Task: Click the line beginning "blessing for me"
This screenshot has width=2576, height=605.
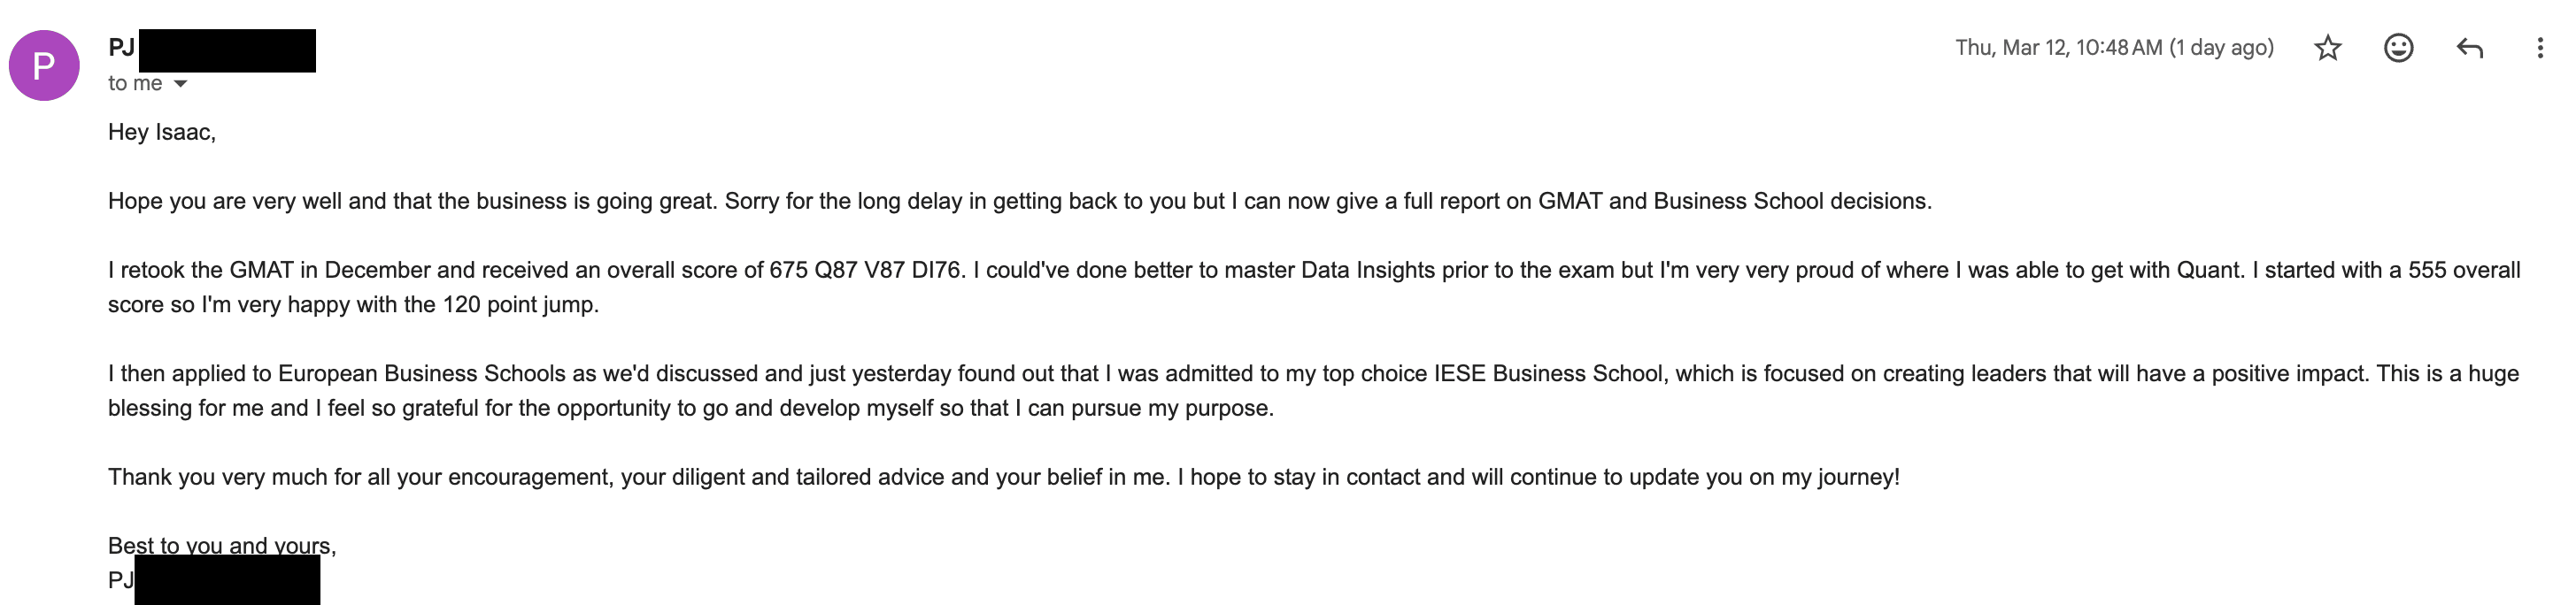Action: pyautogui.click(x=690, y=408)
